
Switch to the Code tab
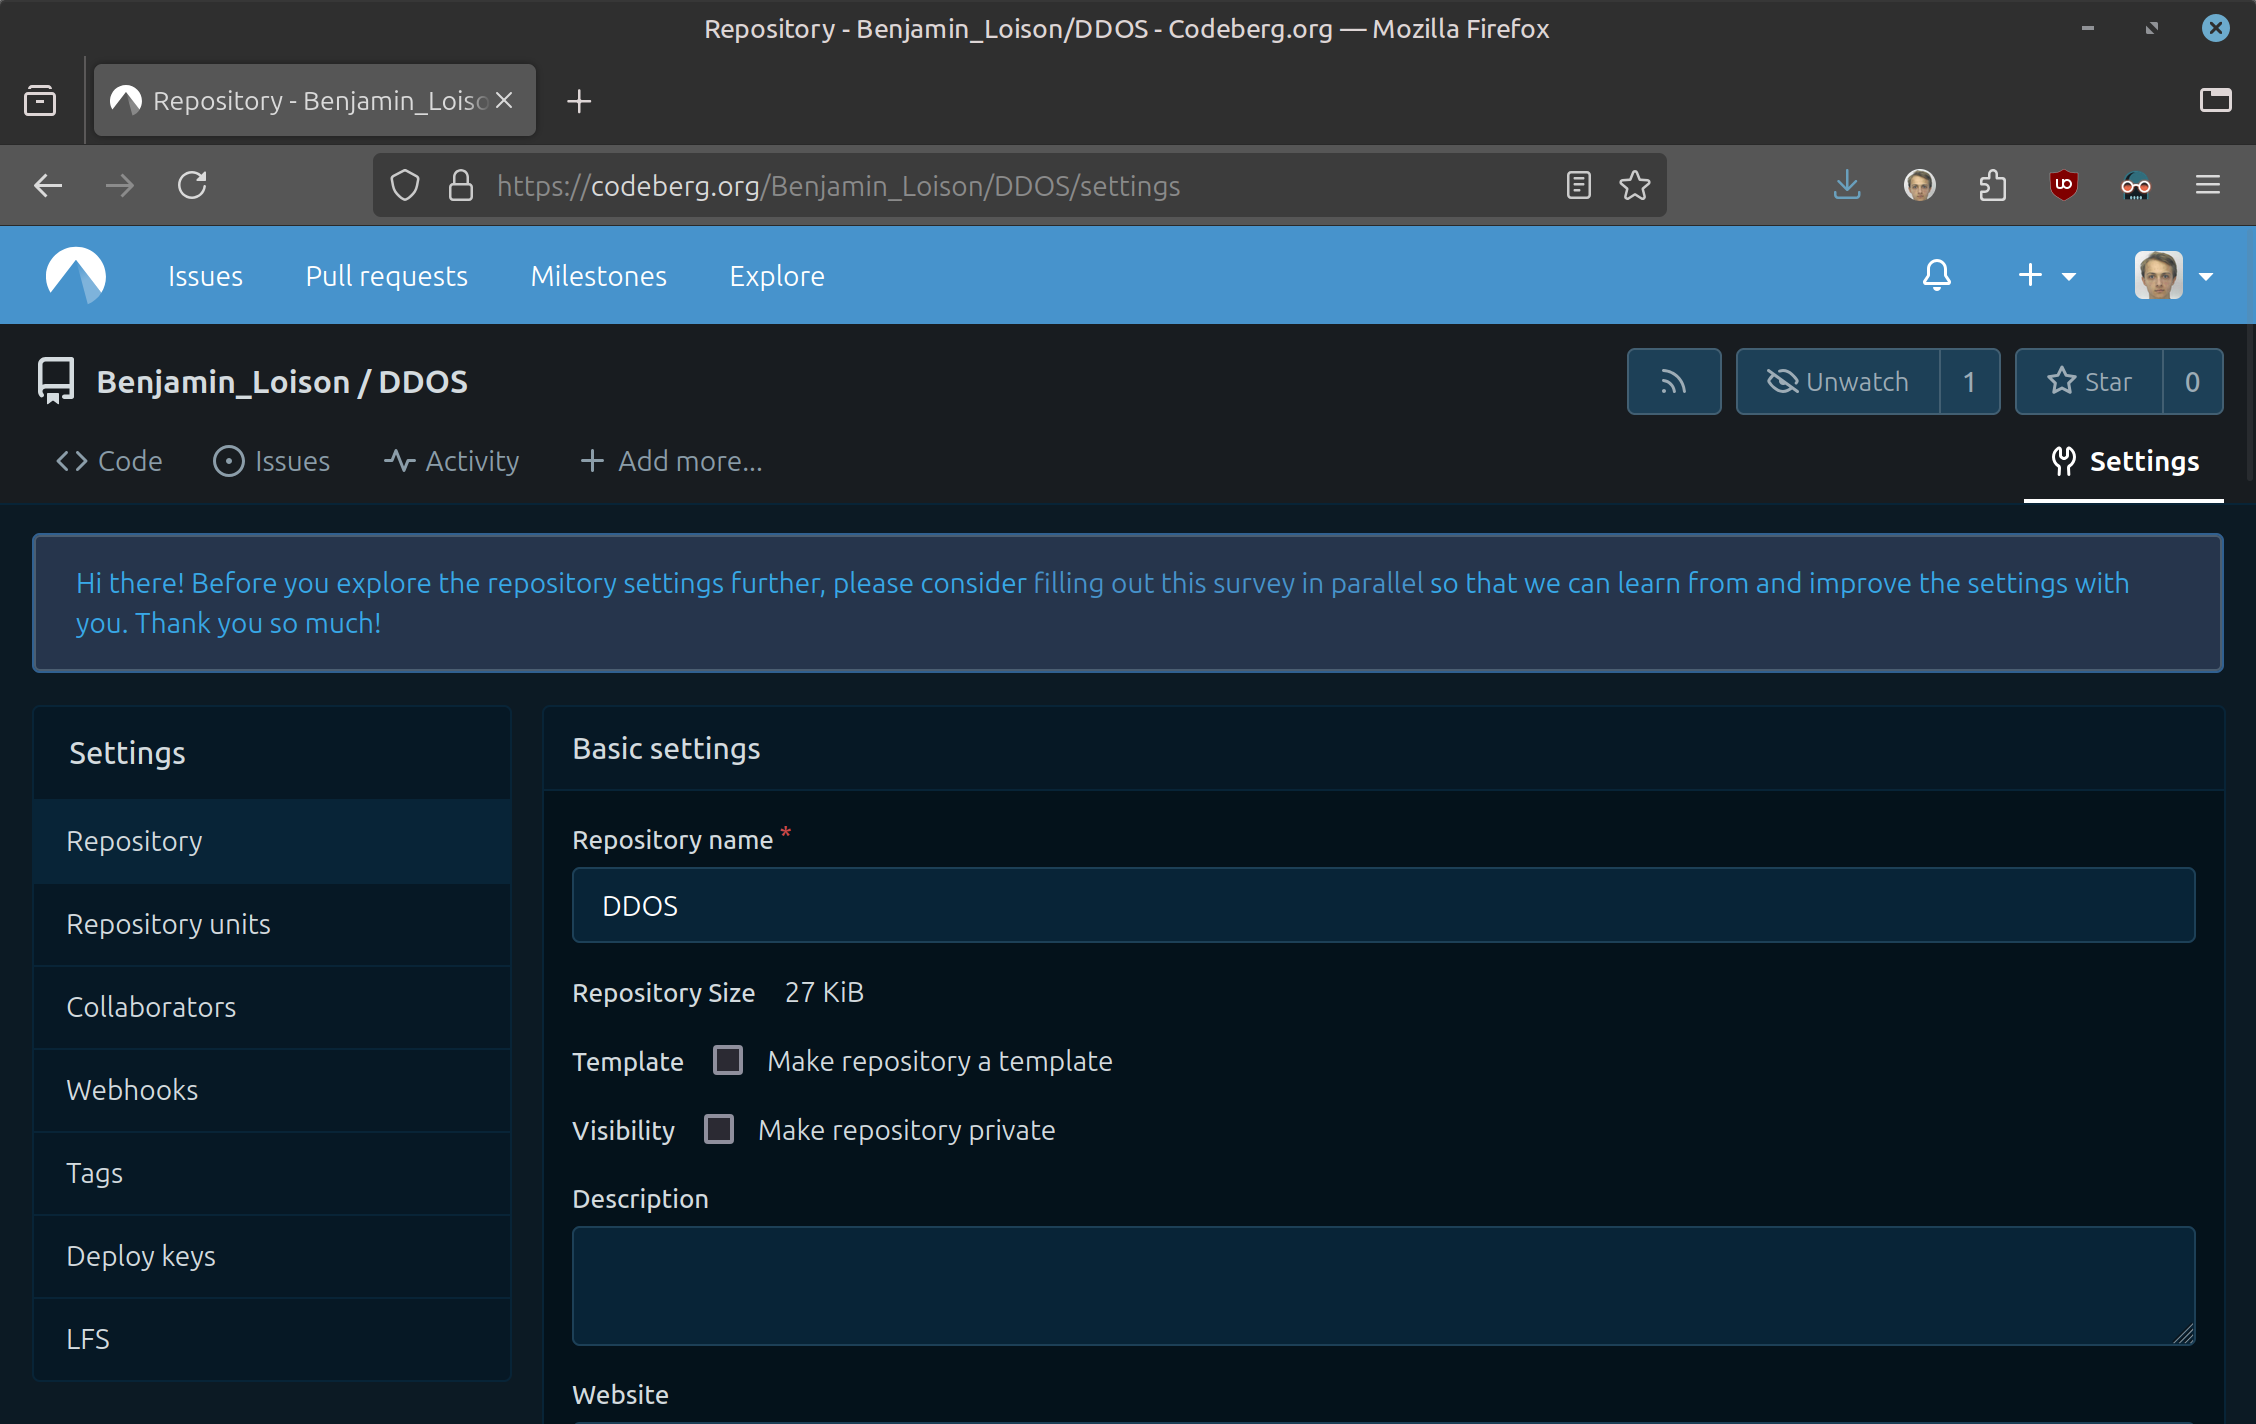pyautogui.click(x=109, y=461)
